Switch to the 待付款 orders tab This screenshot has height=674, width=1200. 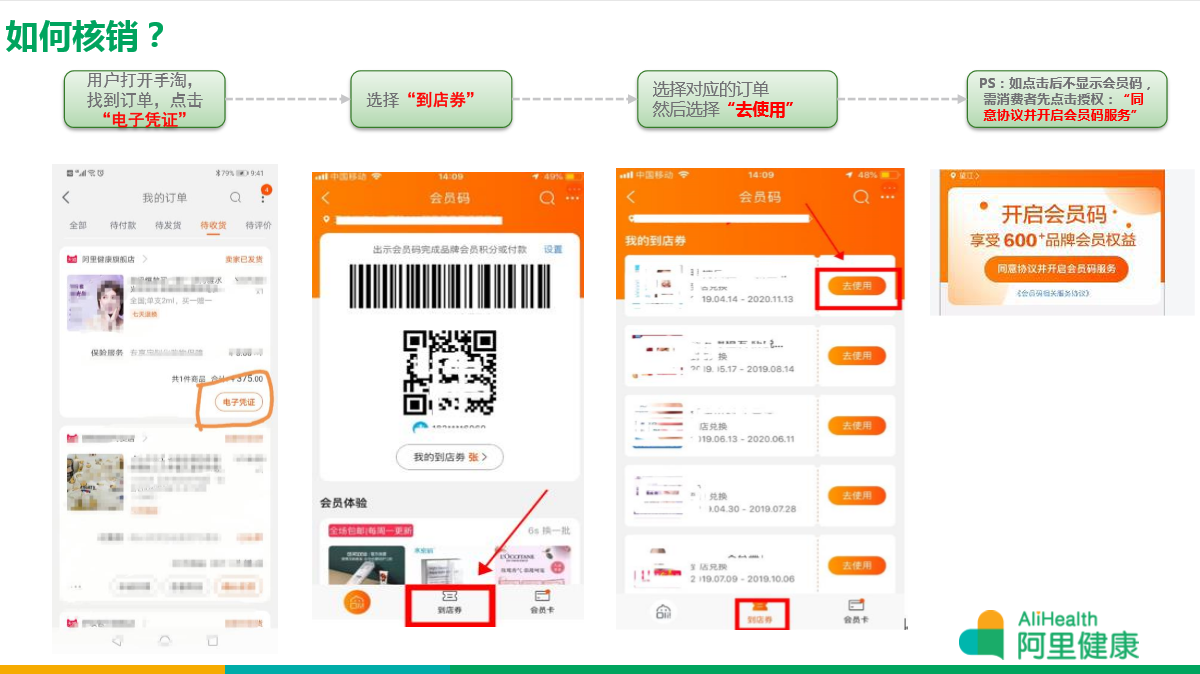click(122, 225)
